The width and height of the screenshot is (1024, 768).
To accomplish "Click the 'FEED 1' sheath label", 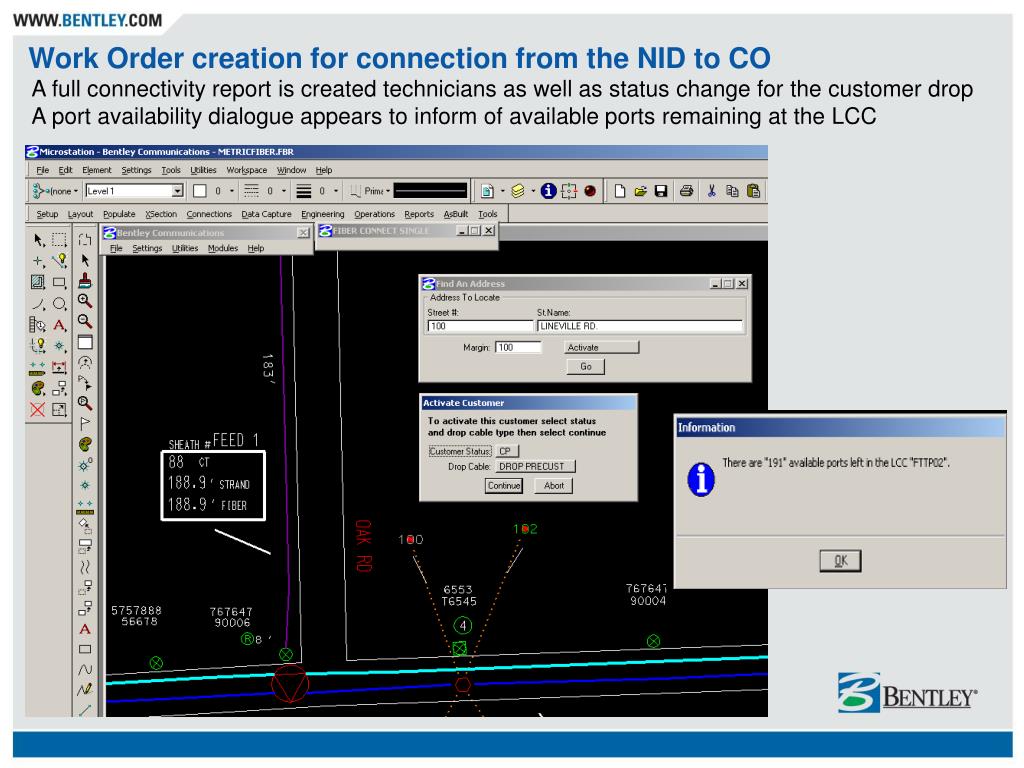I will click(x=236, y=440).
